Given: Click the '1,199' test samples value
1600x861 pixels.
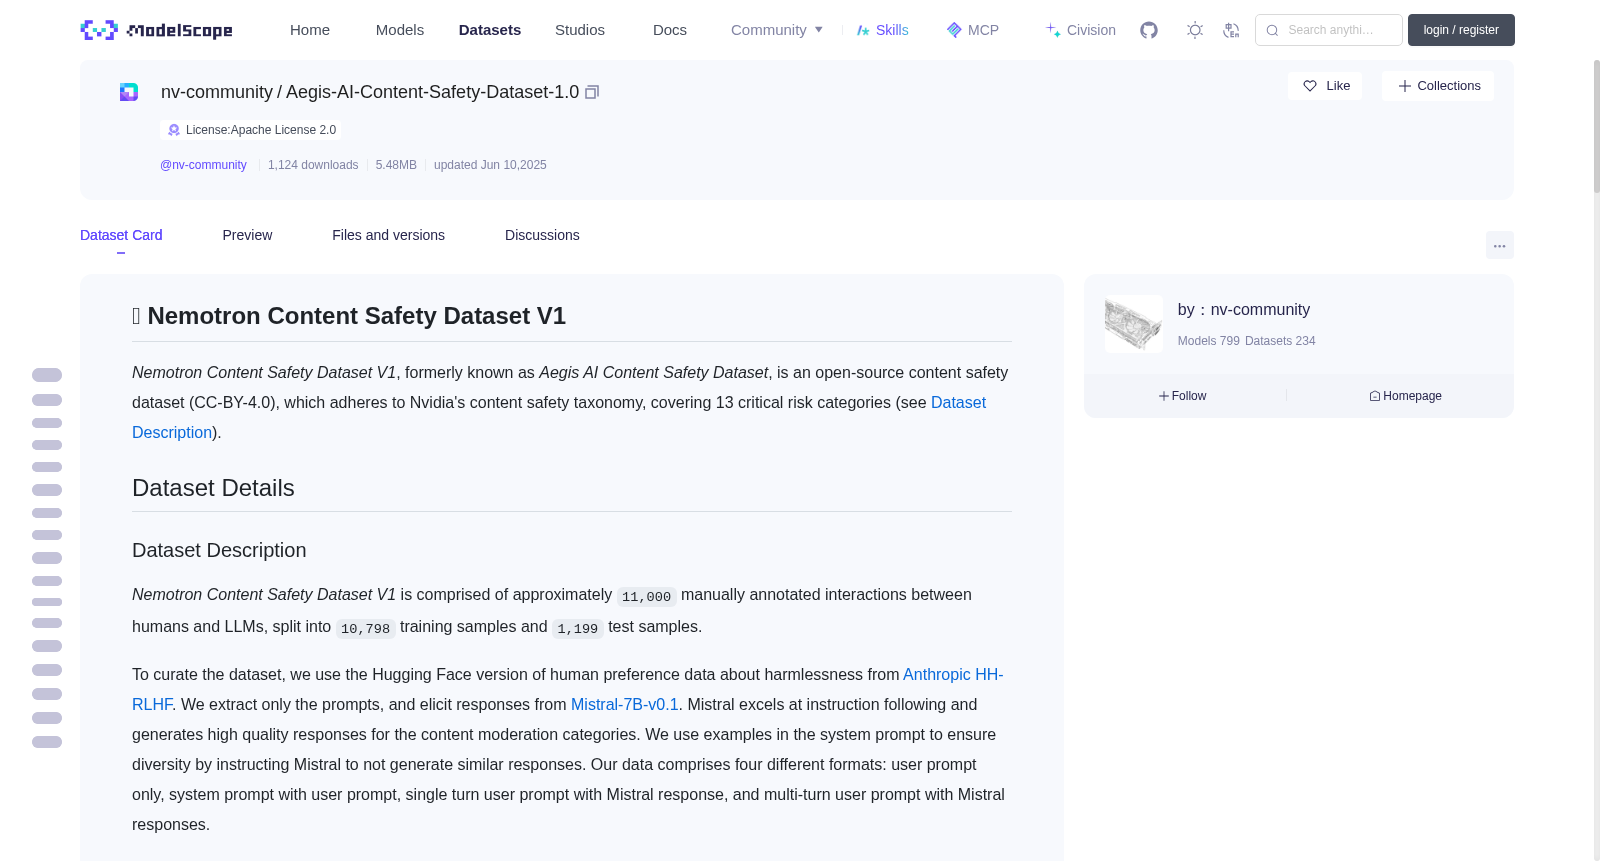Looking at the screenshot, I should coord(578,629).
